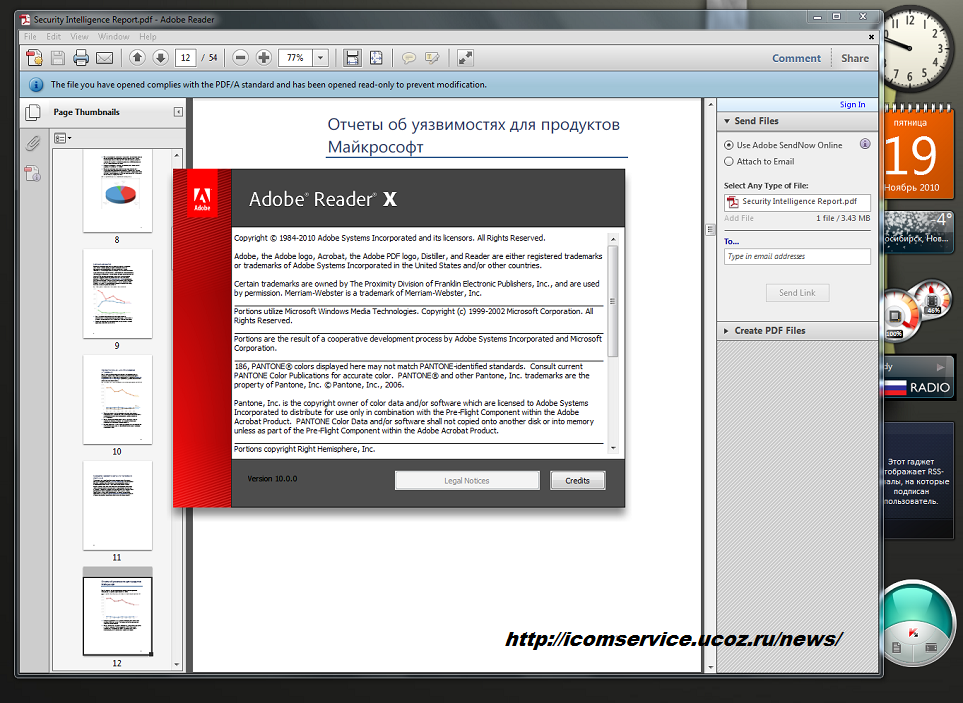Click the Credits button
The width and height of the screenshot is (963, 703).
tap(577, 481)
